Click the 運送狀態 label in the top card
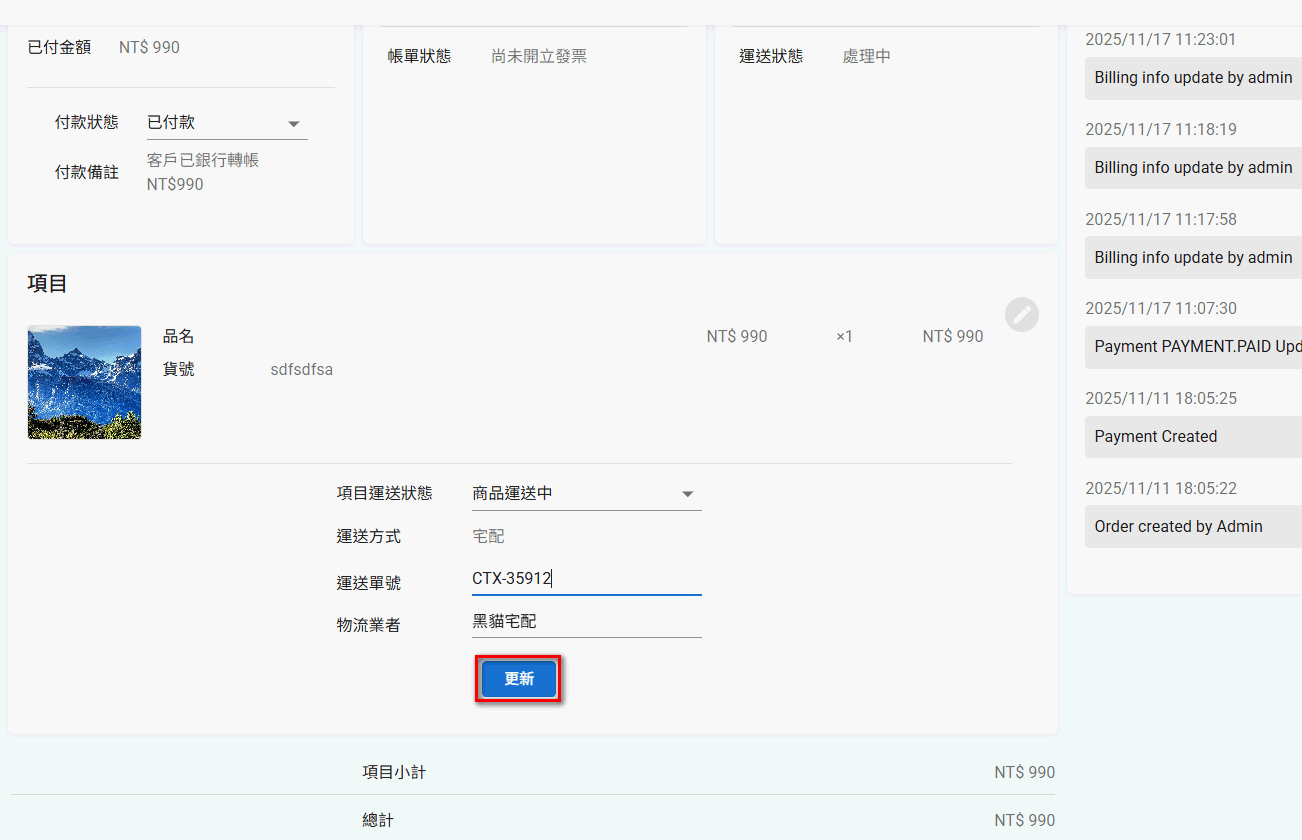1302x840 pixels. [x=771, y=57]
